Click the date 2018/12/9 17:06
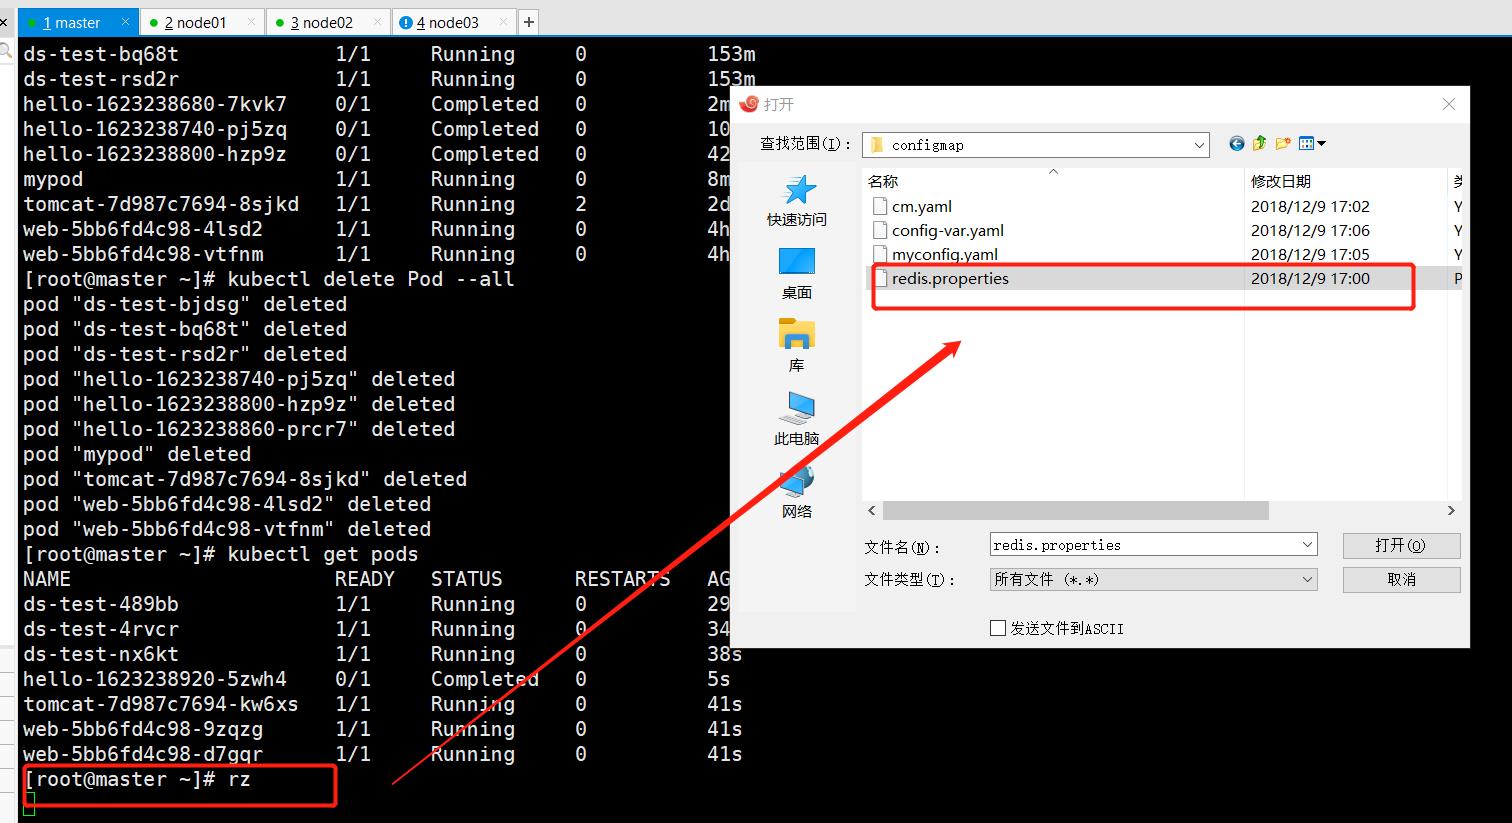Screen dimensions: 1512x823 tap(1310, 230)
